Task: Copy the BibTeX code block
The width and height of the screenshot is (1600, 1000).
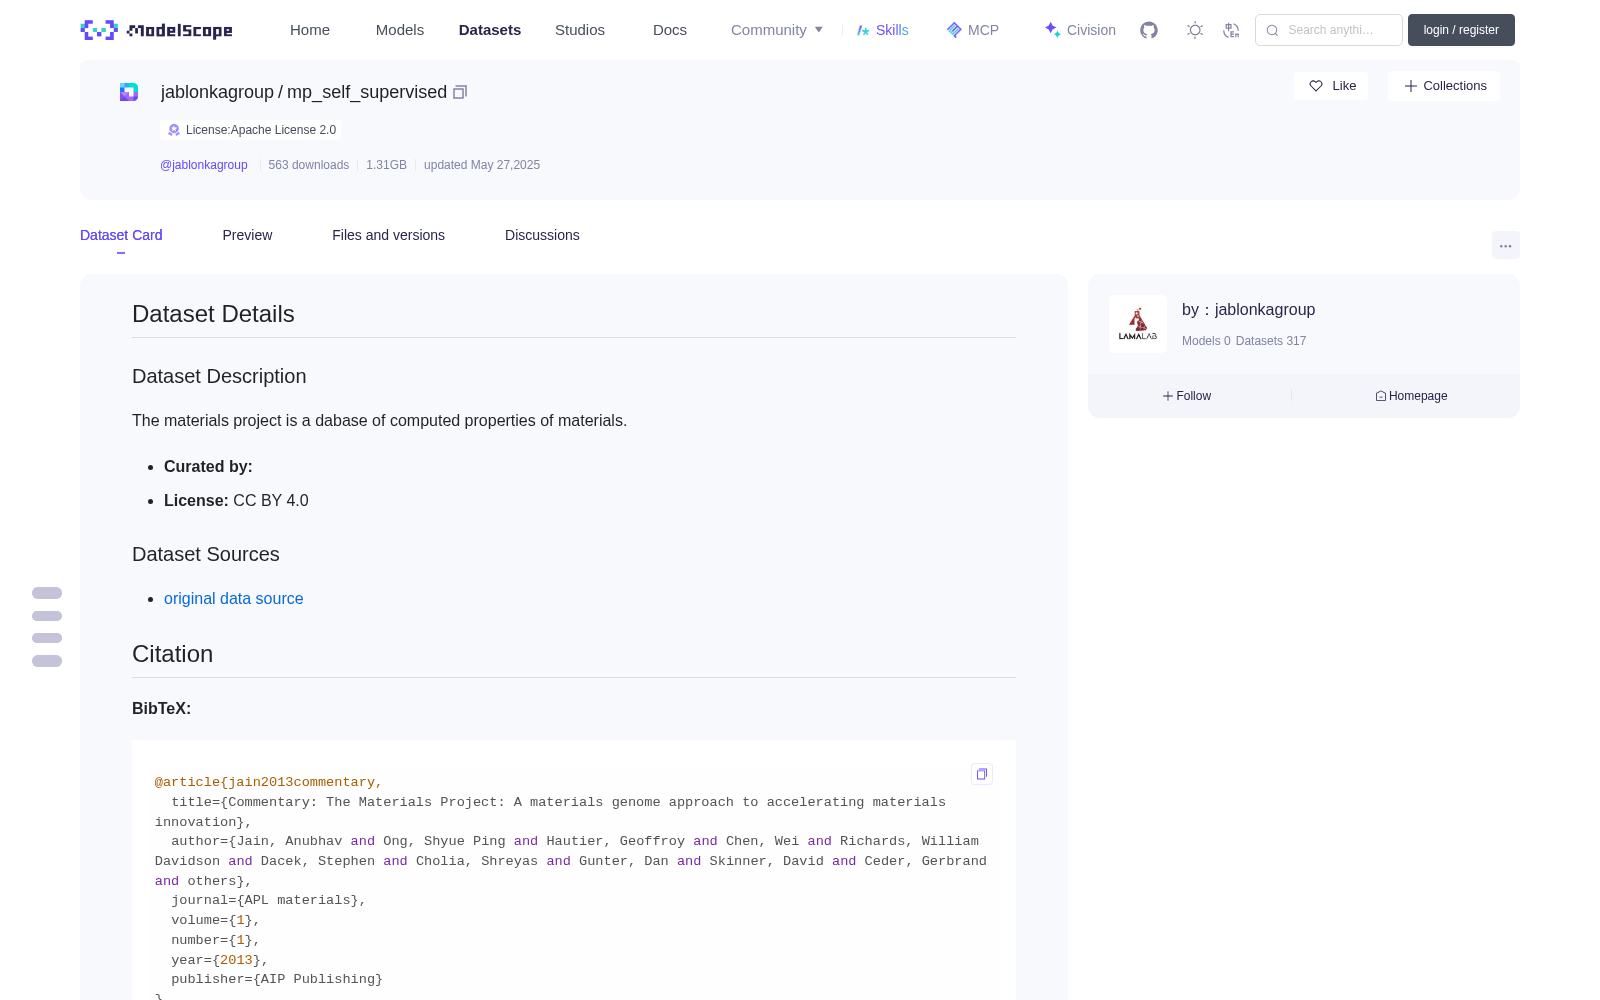Action: [982, 774]
